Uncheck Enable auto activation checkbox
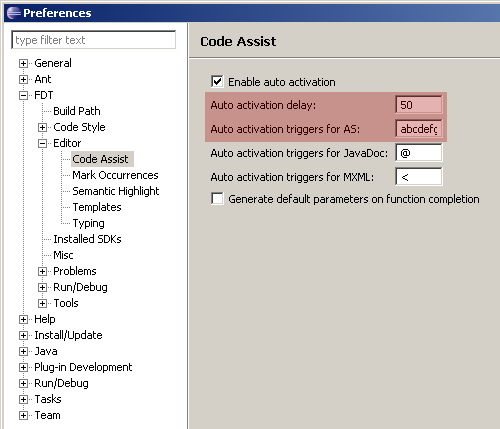 click(217, 81)
